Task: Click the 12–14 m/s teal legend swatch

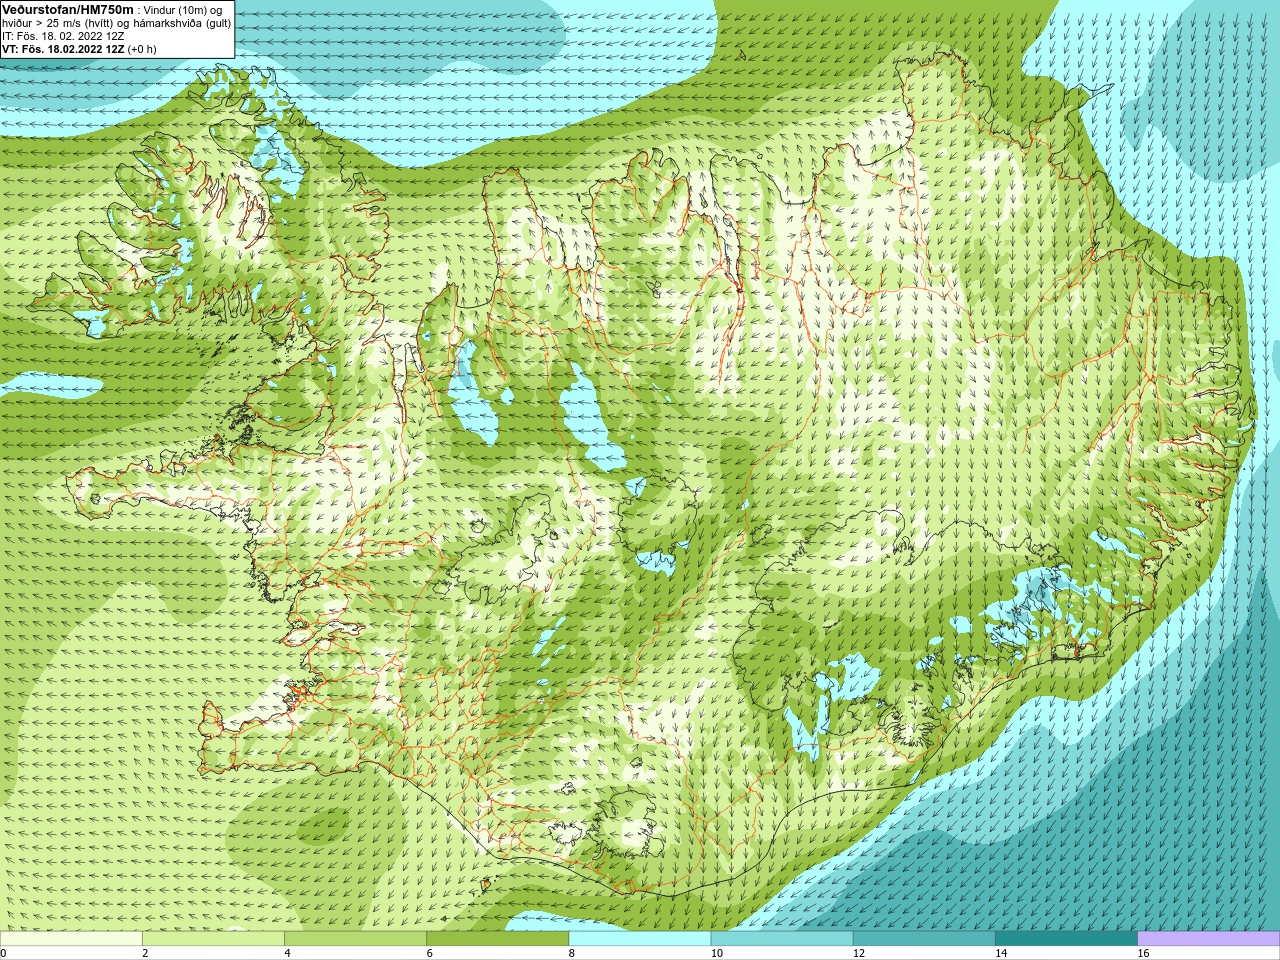Action: [924, 939]
